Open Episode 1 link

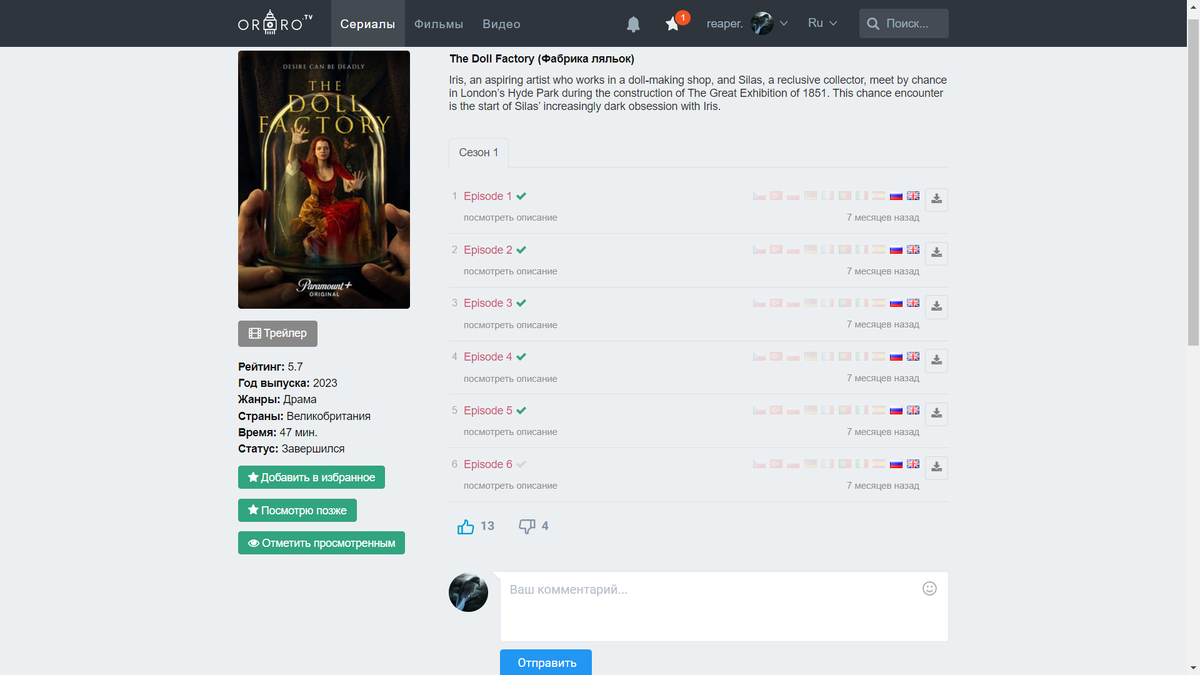click(488, 196)
